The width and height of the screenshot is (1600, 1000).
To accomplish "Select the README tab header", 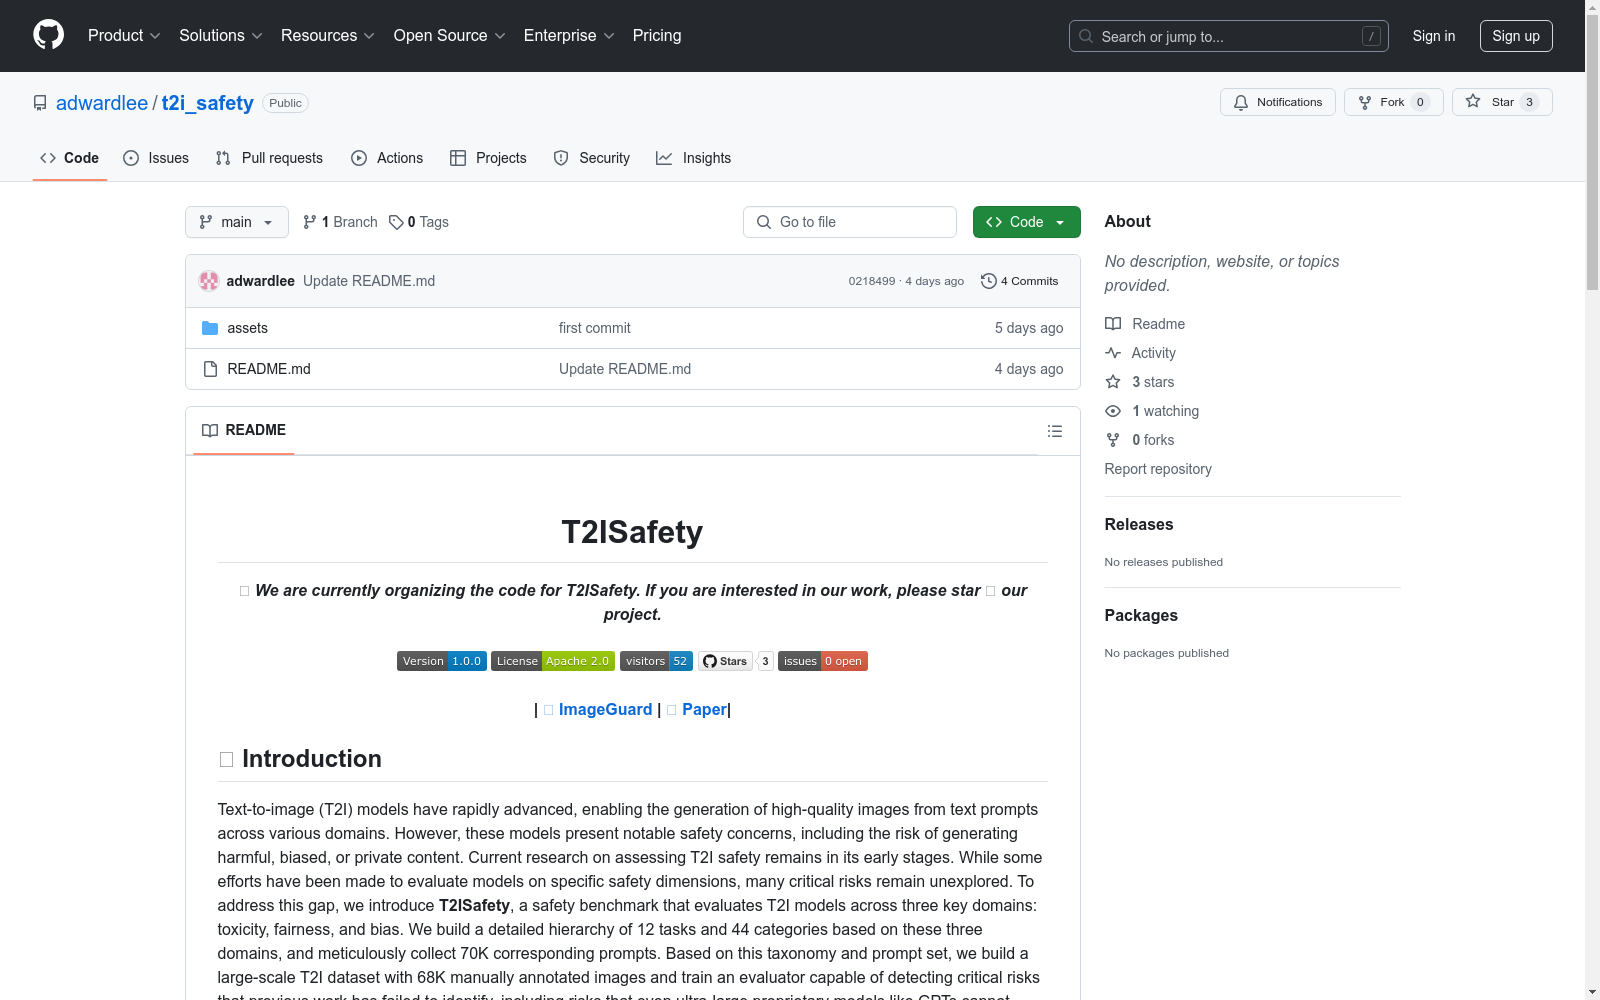I will click(244, 430).
